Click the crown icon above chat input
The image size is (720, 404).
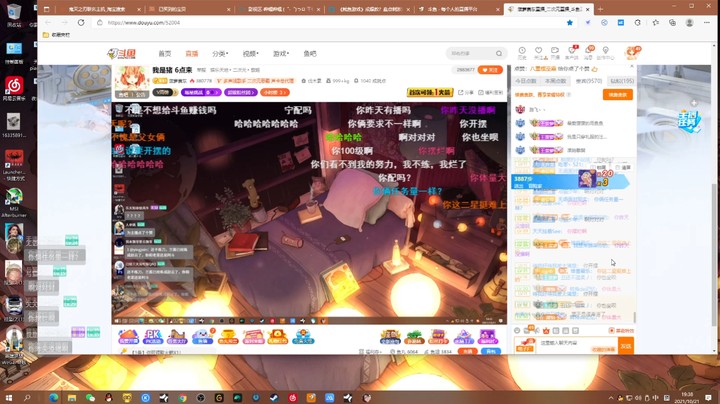point(546,331)
